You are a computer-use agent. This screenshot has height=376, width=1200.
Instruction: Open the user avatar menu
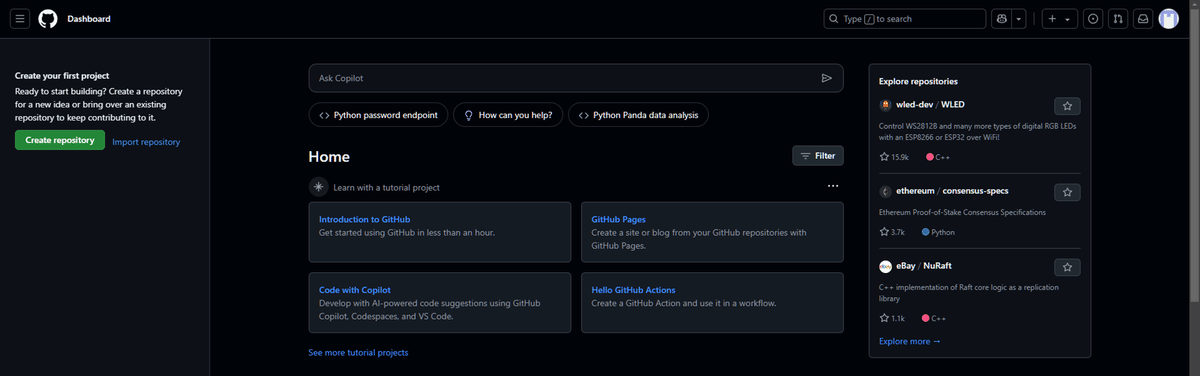click(1169, 19)
